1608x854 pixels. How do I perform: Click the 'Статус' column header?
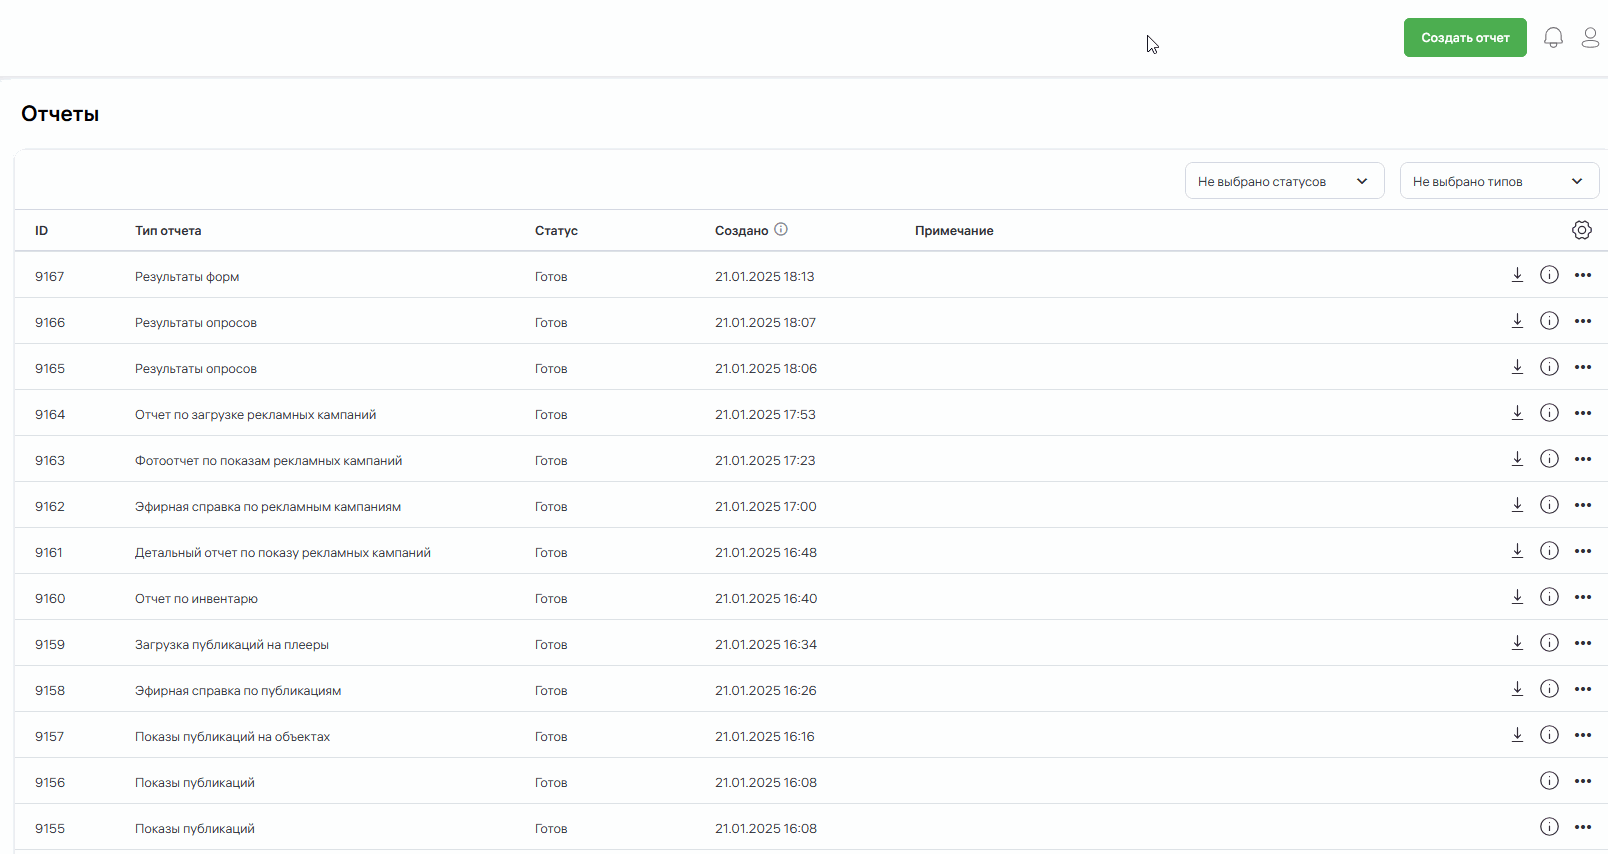pyautogui.click(x=556, y=231)
